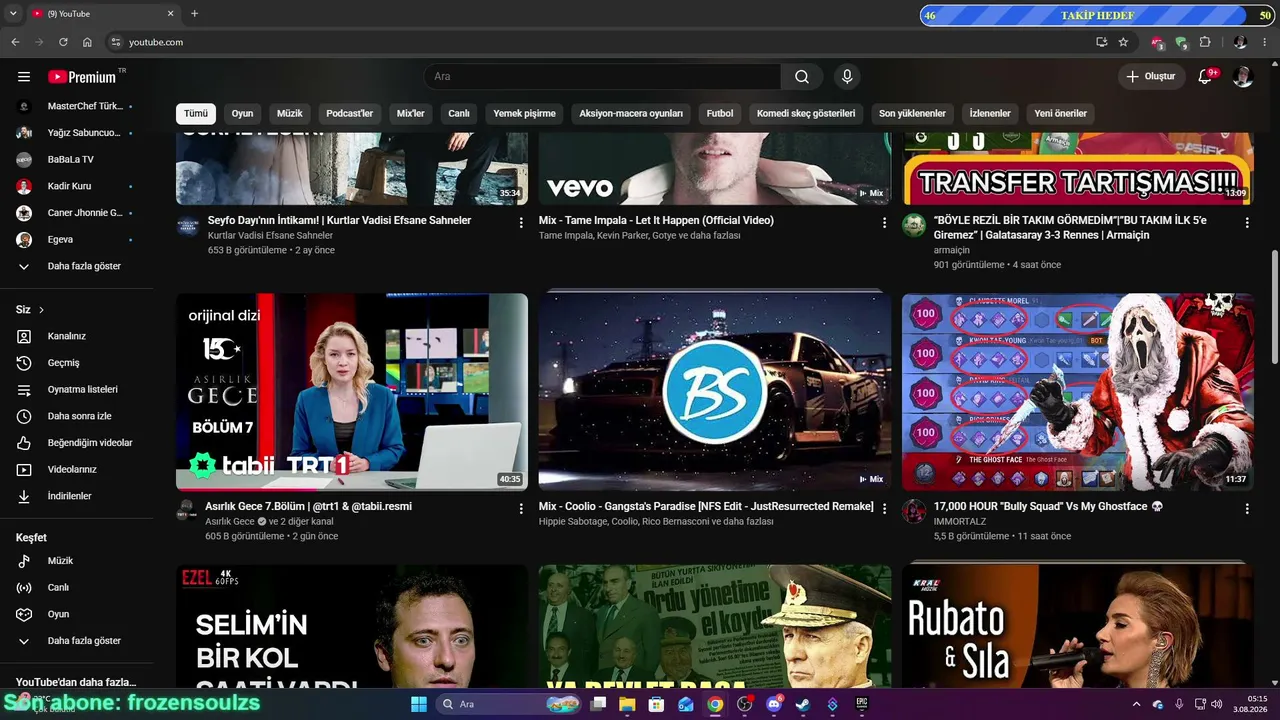The image size is (1280, 720).
Task: Play the BS Gangsta's Paradise mix thumbnail
Action: [715, 392]
